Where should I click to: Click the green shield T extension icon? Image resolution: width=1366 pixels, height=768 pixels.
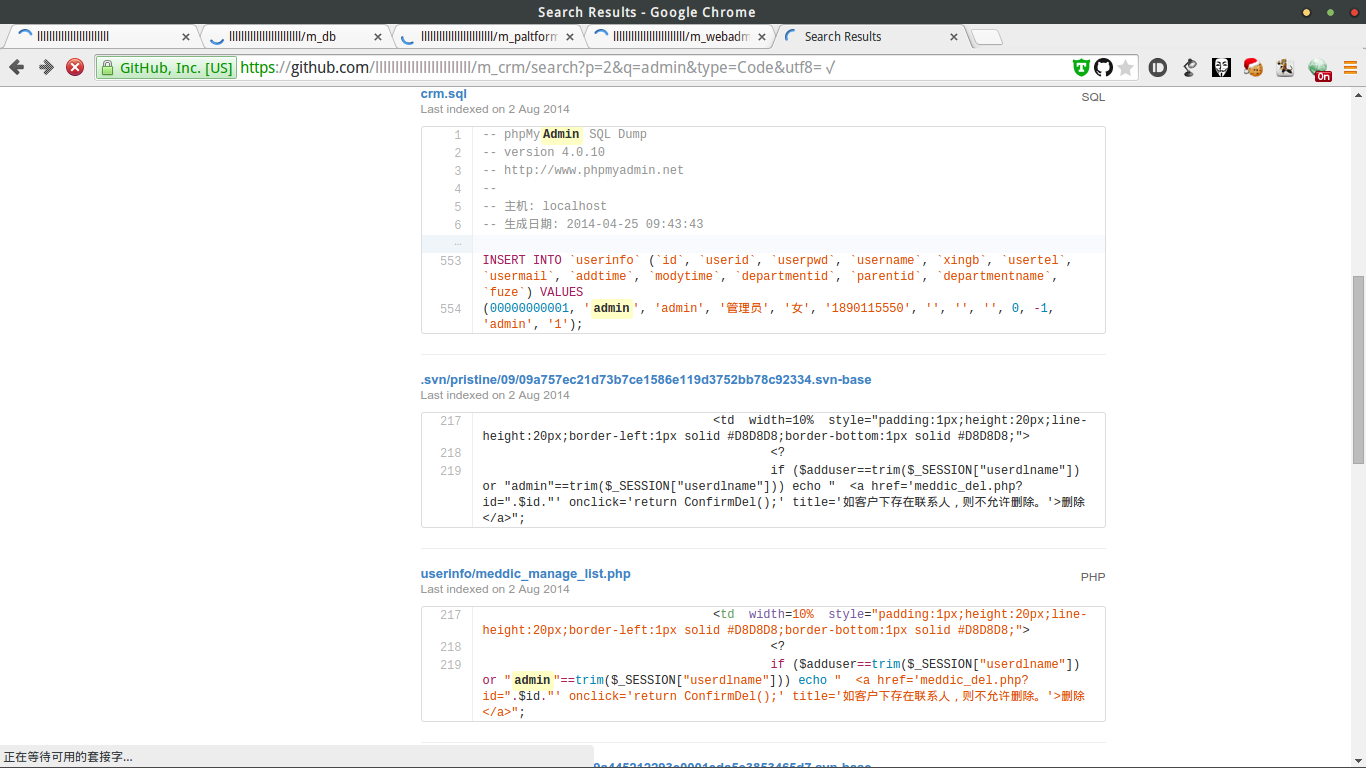1081,68
